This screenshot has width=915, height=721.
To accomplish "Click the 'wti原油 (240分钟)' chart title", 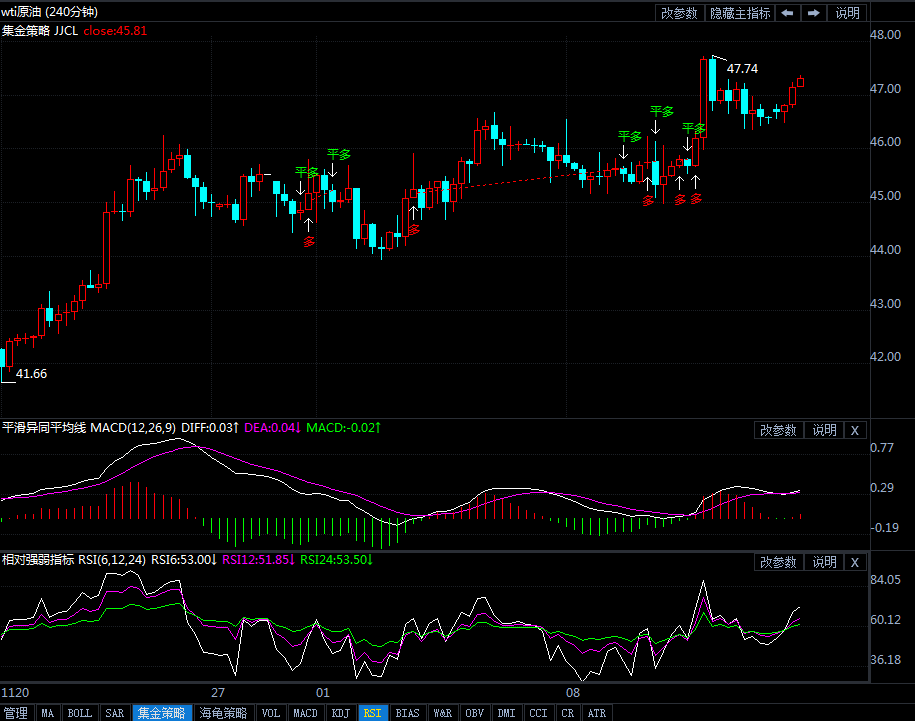I will tap(50, 12).
